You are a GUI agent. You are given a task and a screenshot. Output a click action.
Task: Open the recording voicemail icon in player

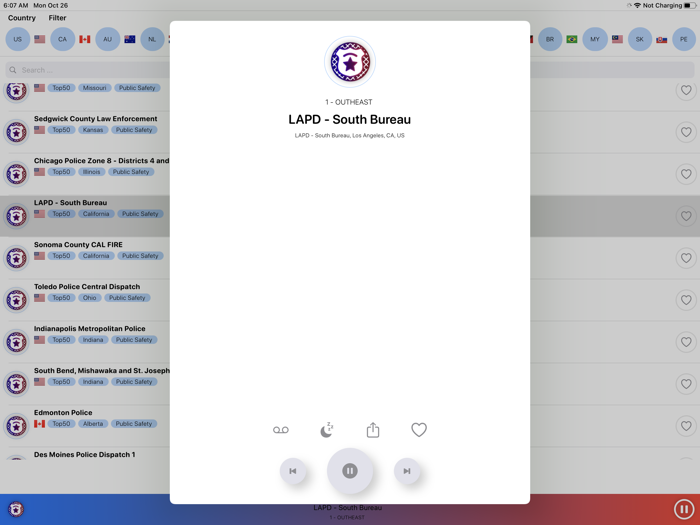pyautogui.click(x=281, y=430)
